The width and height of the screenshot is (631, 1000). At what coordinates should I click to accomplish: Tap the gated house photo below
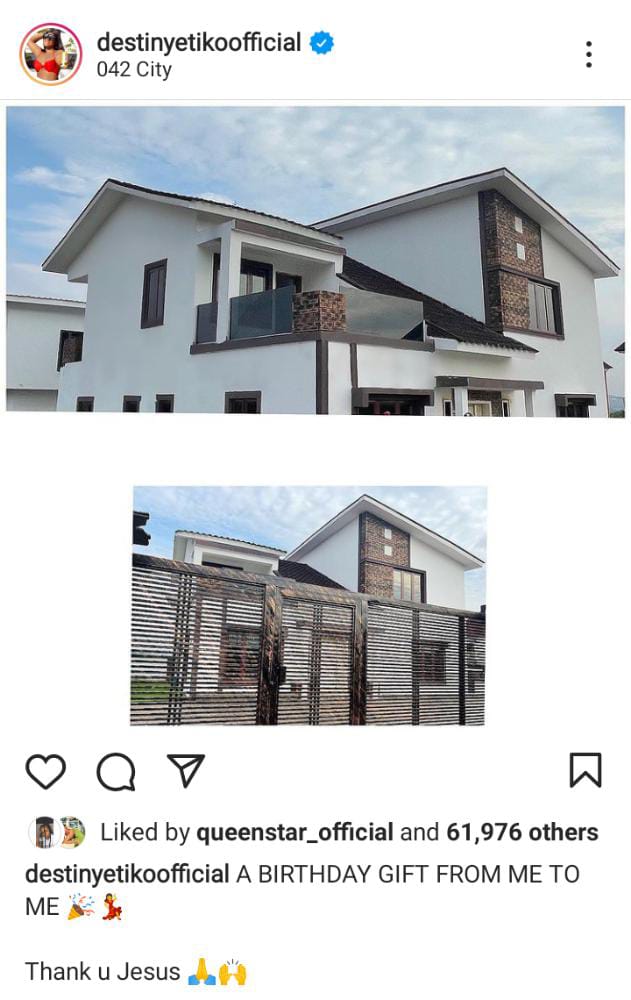308,606
